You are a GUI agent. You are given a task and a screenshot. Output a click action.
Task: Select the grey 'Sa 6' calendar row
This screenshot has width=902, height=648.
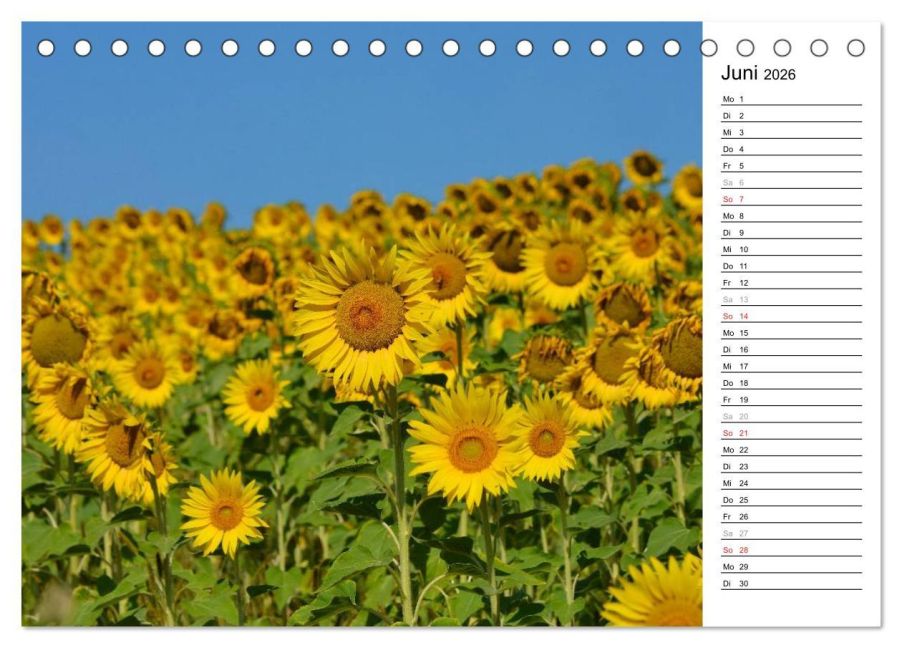coord(792,182)
